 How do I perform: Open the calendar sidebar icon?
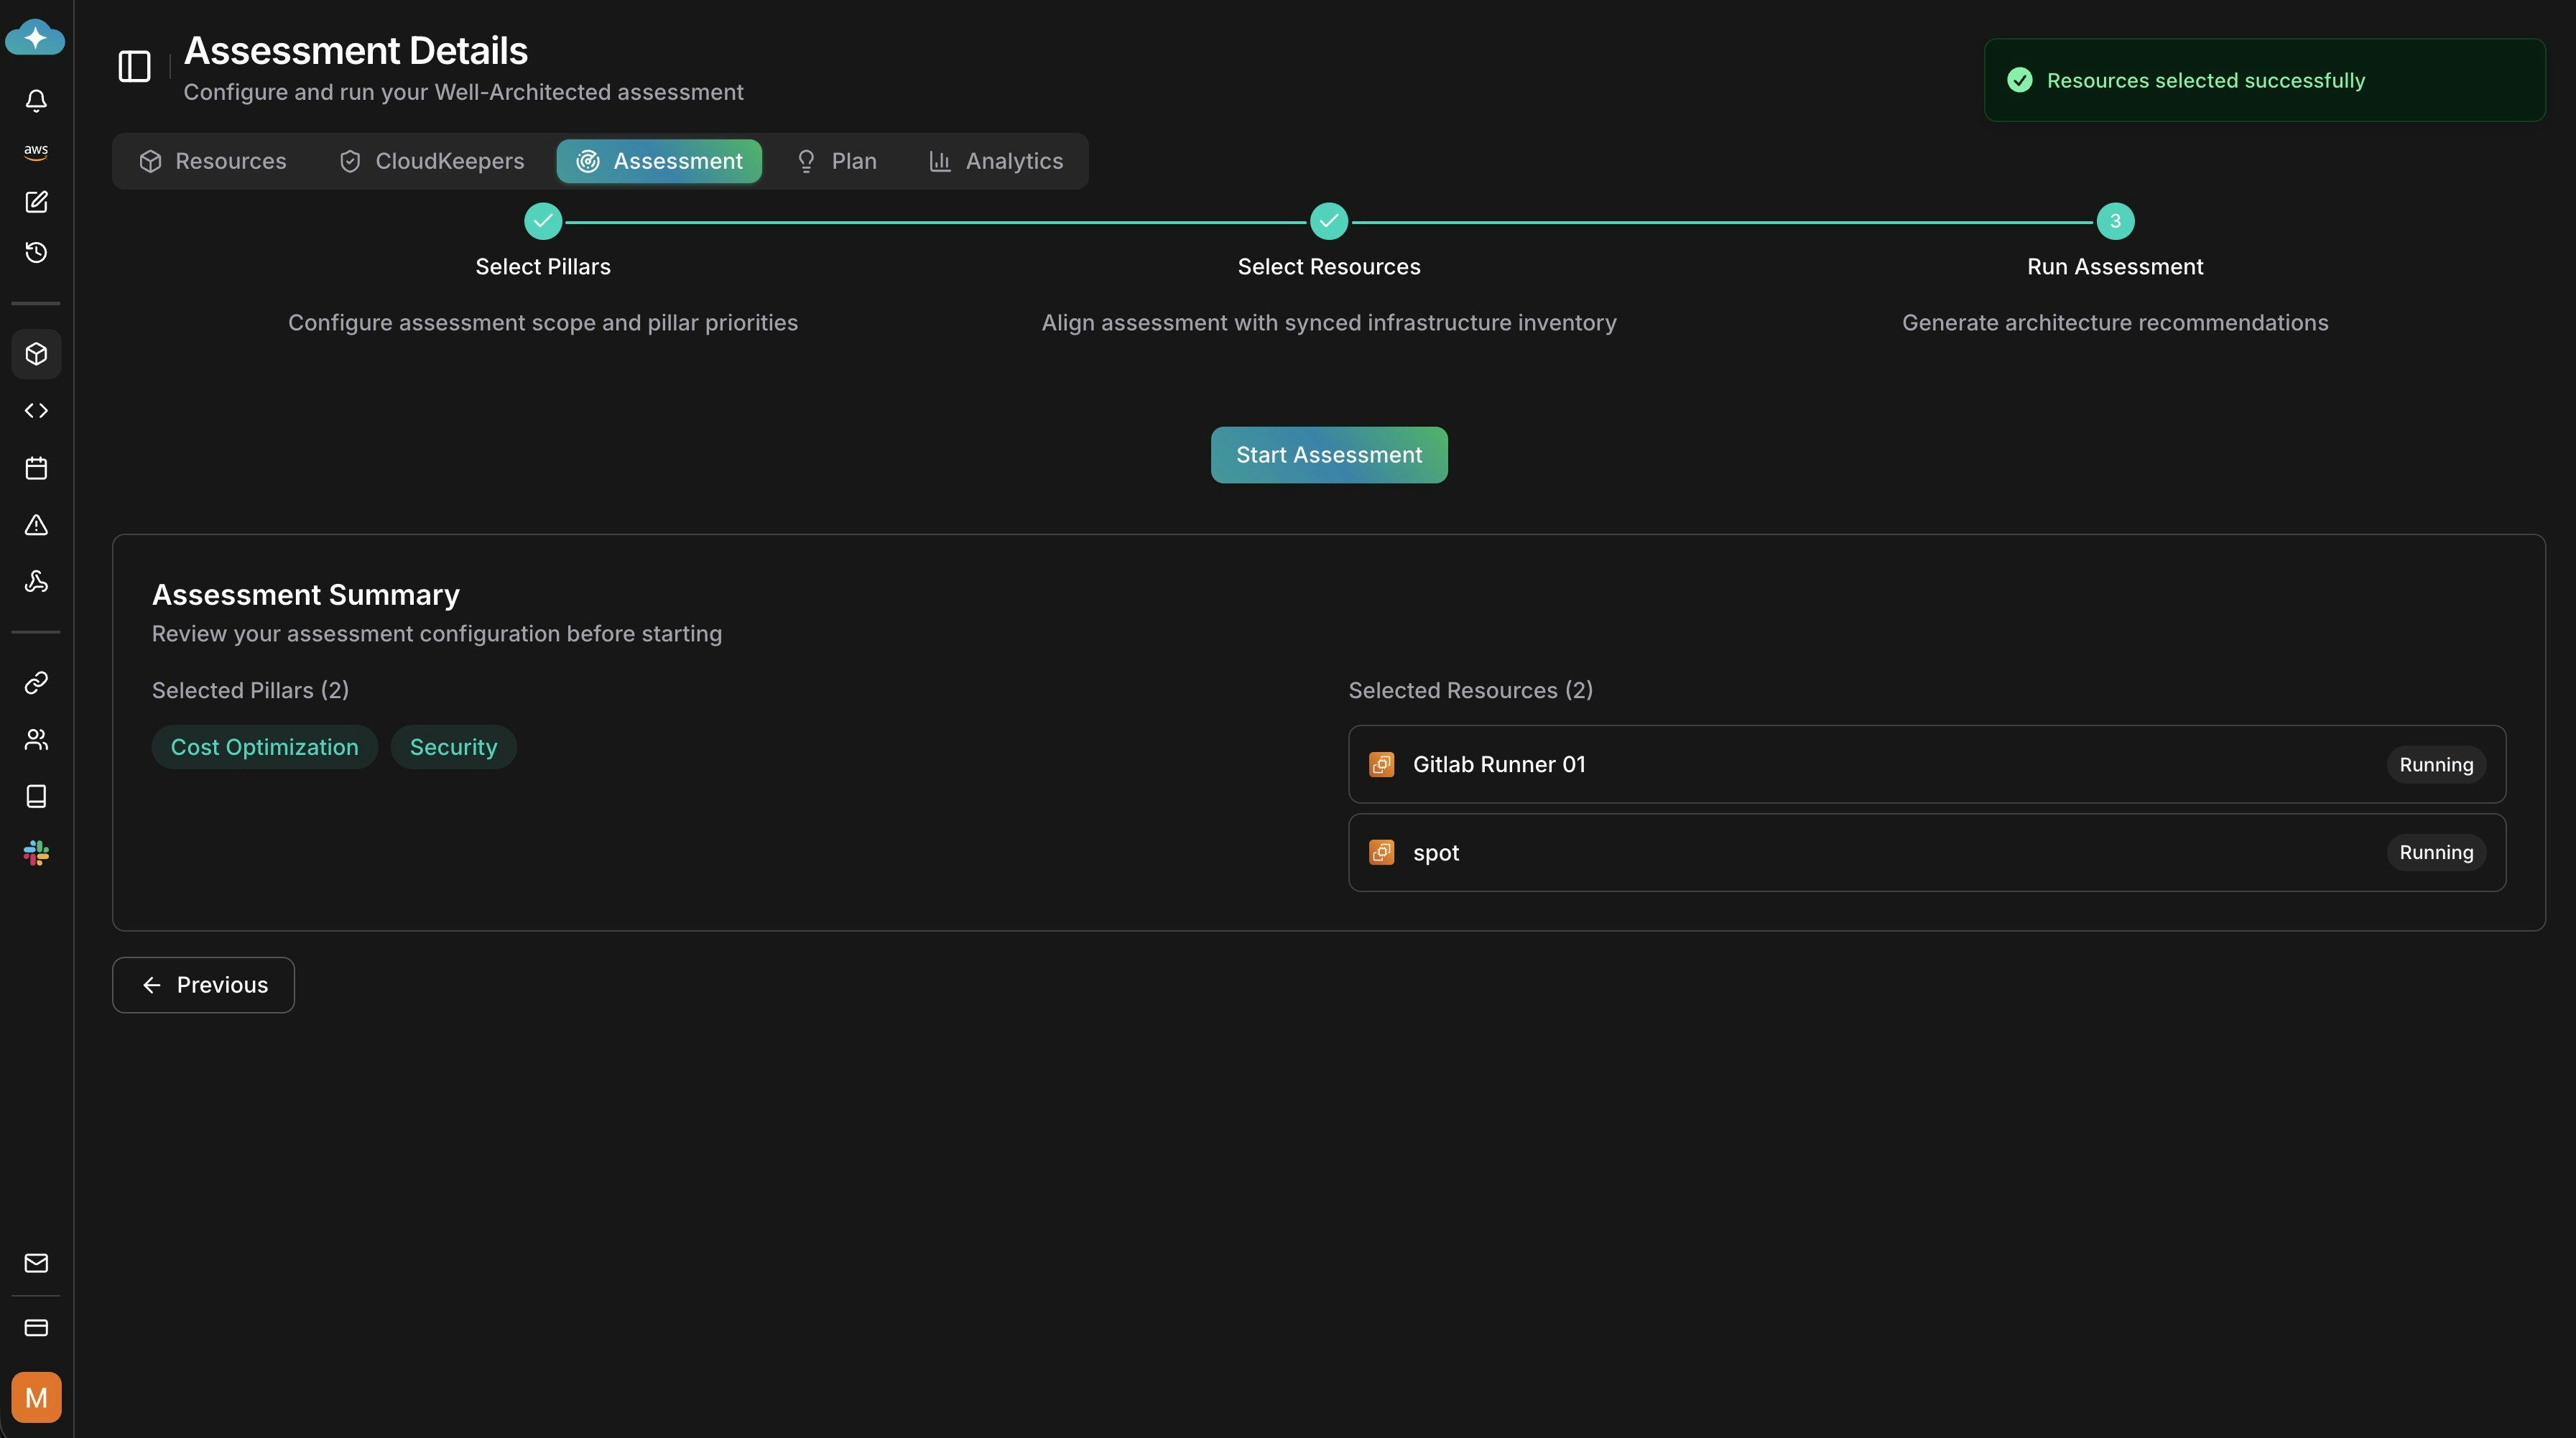pos(36,468)
